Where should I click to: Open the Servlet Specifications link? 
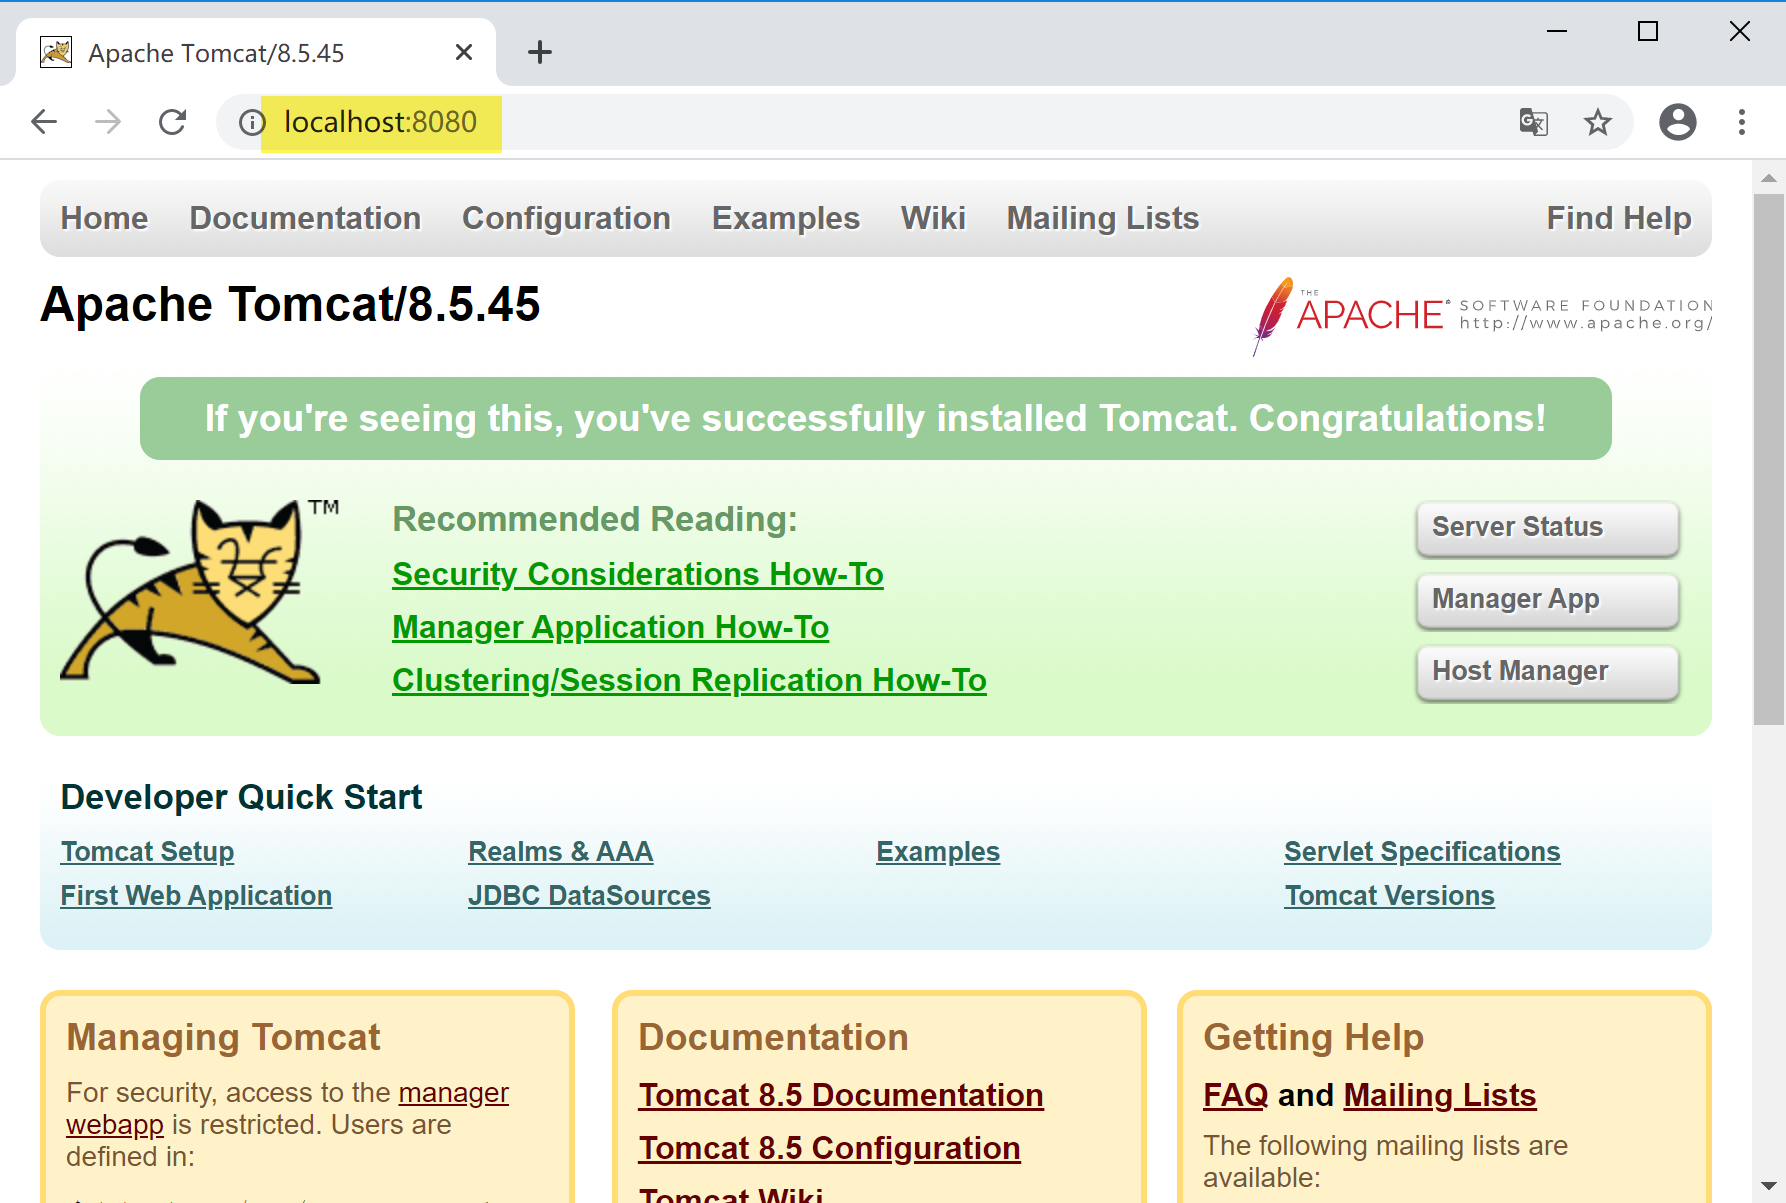[1422, 852]
